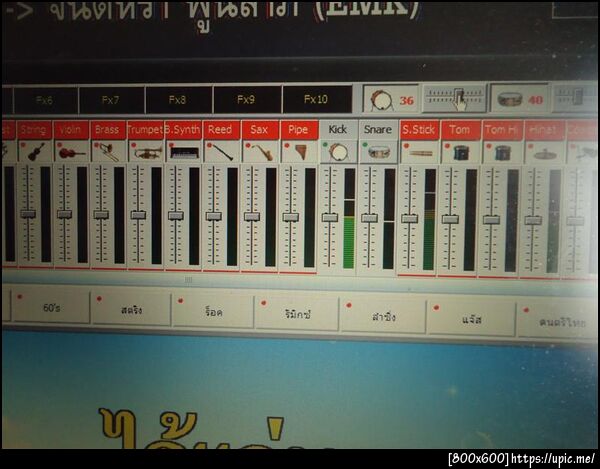Click the Snare drum icon
This screenshot has height=469, width=600.
click(x=378, y=153)
